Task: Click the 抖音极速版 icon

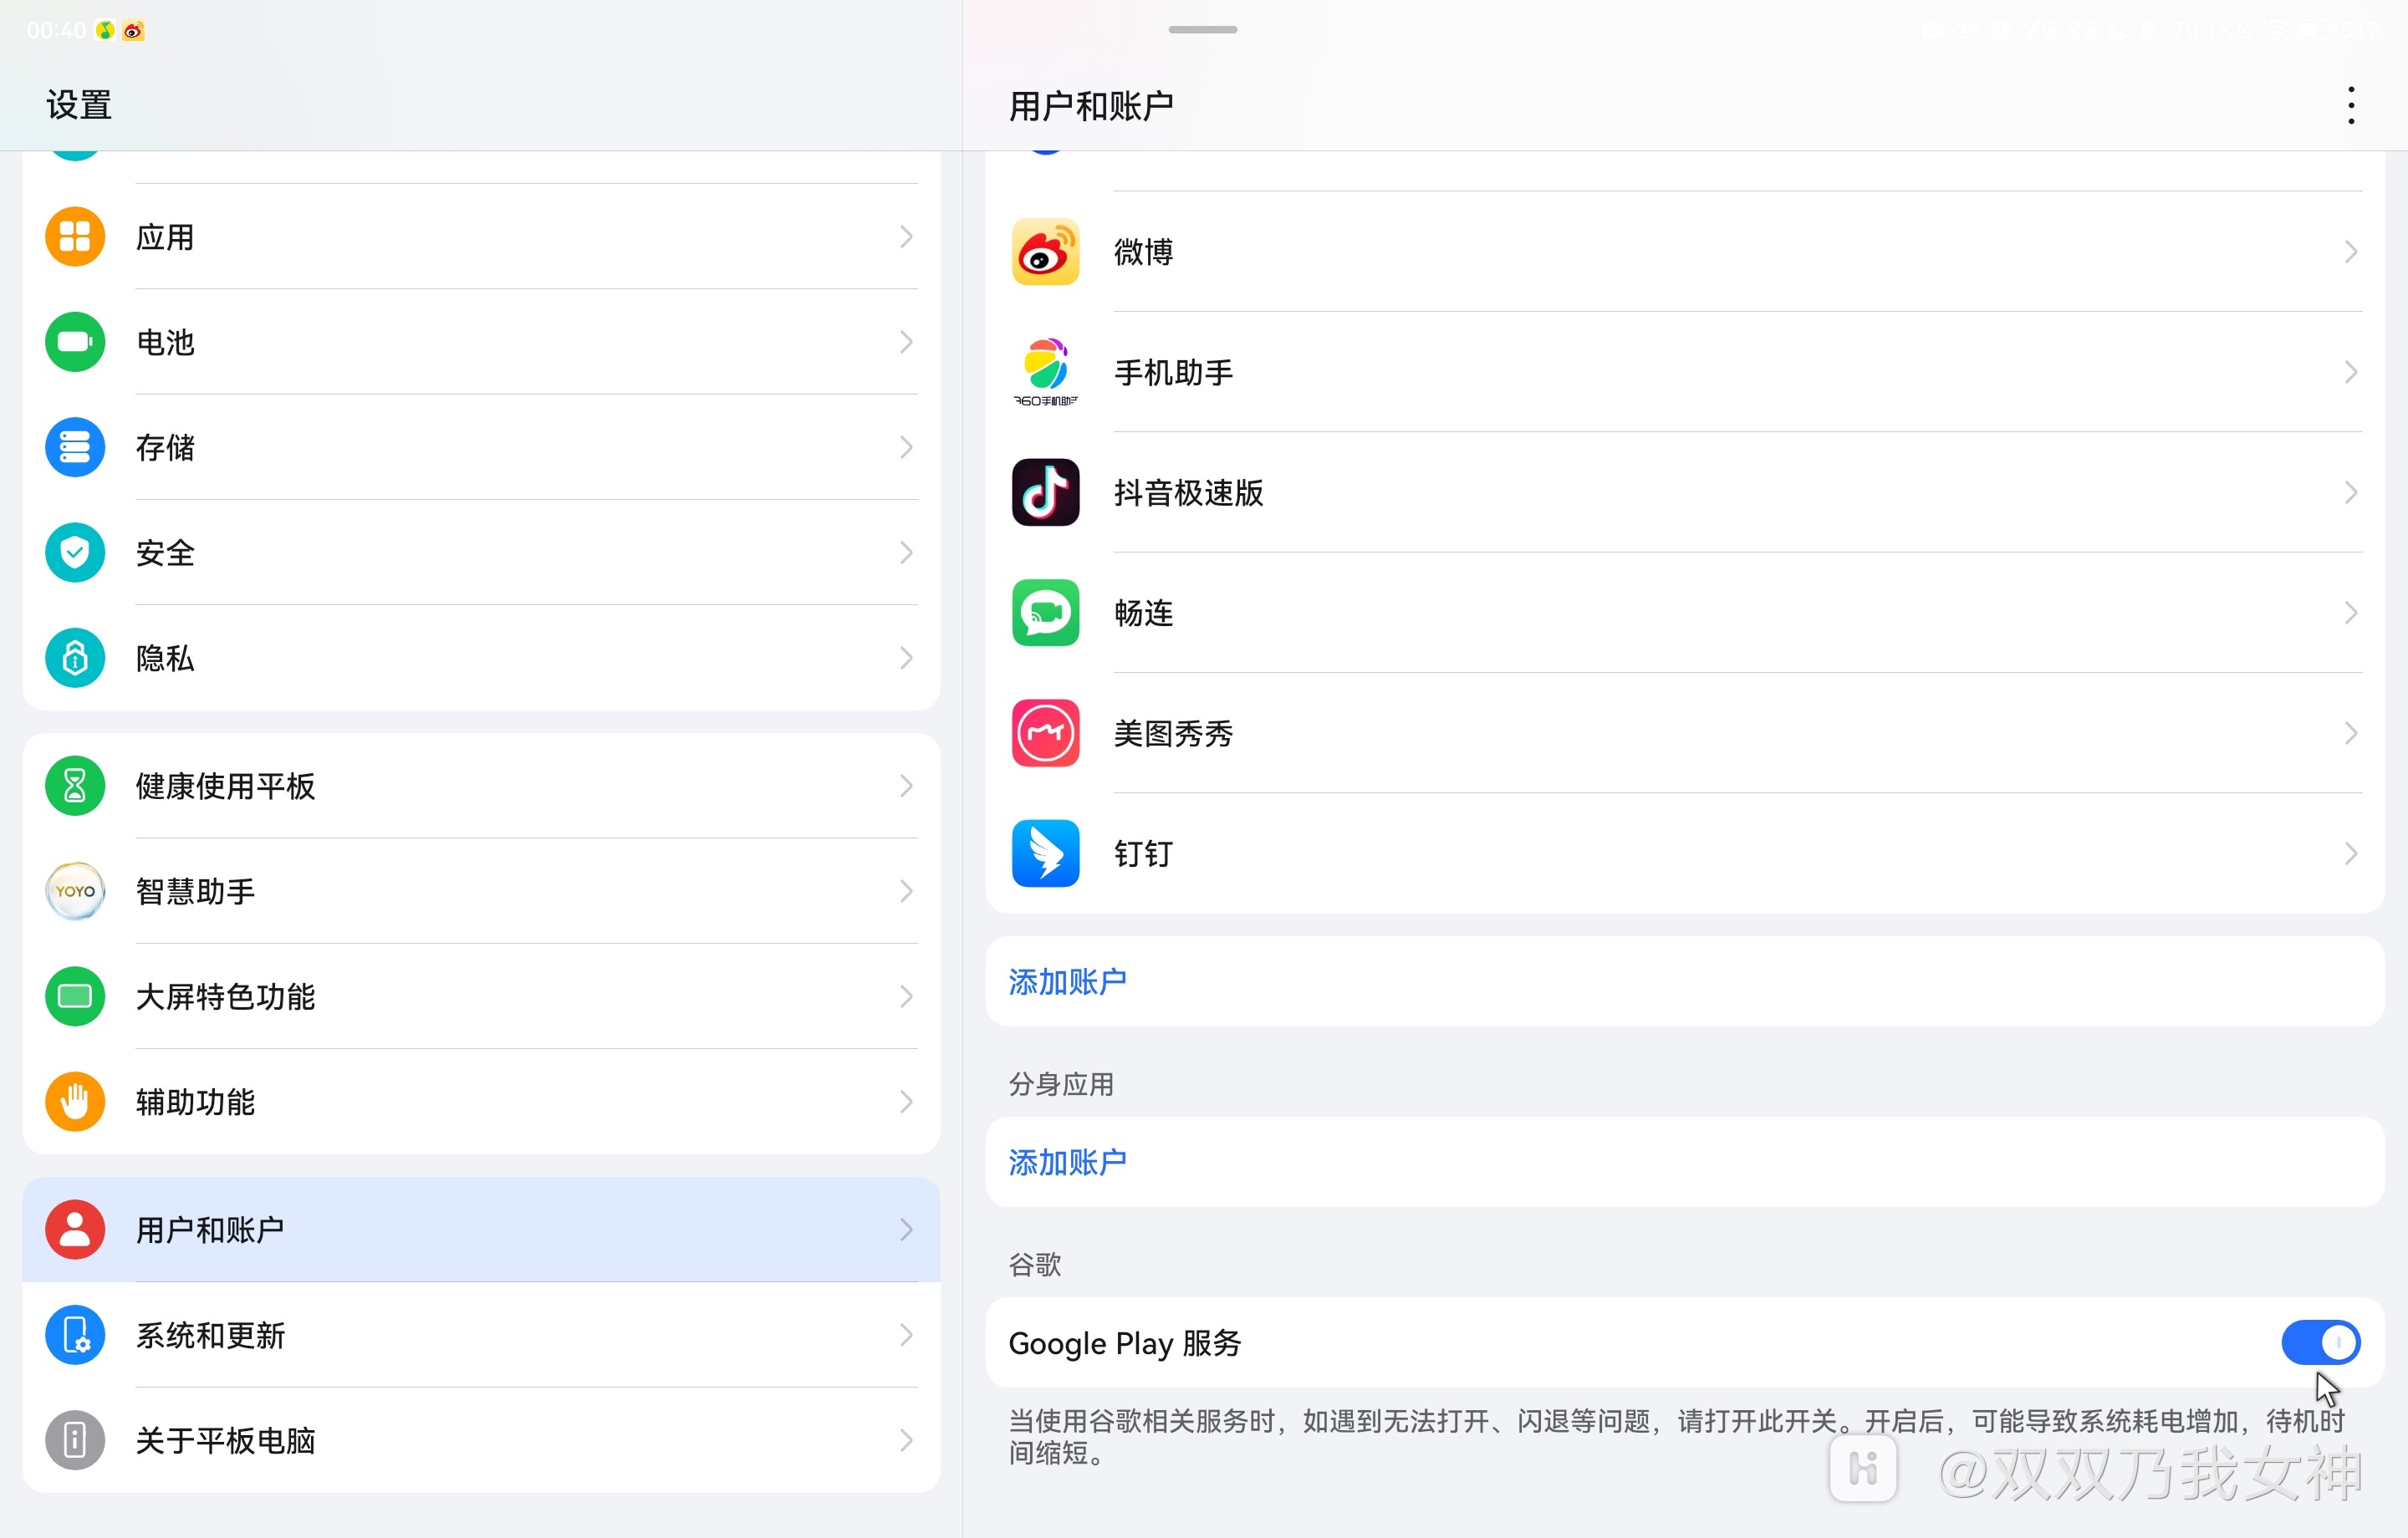Action: click(1045, 492)
